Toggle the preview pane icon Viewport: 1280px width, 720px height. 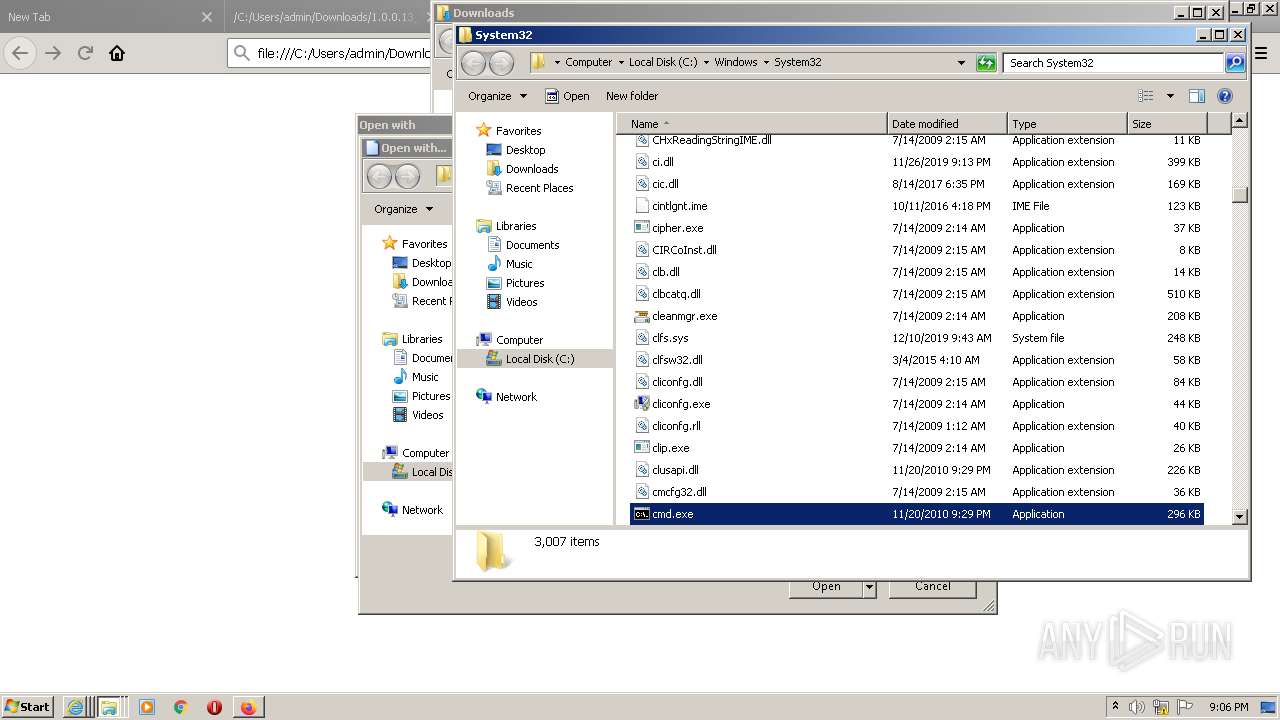[1196, 96]
